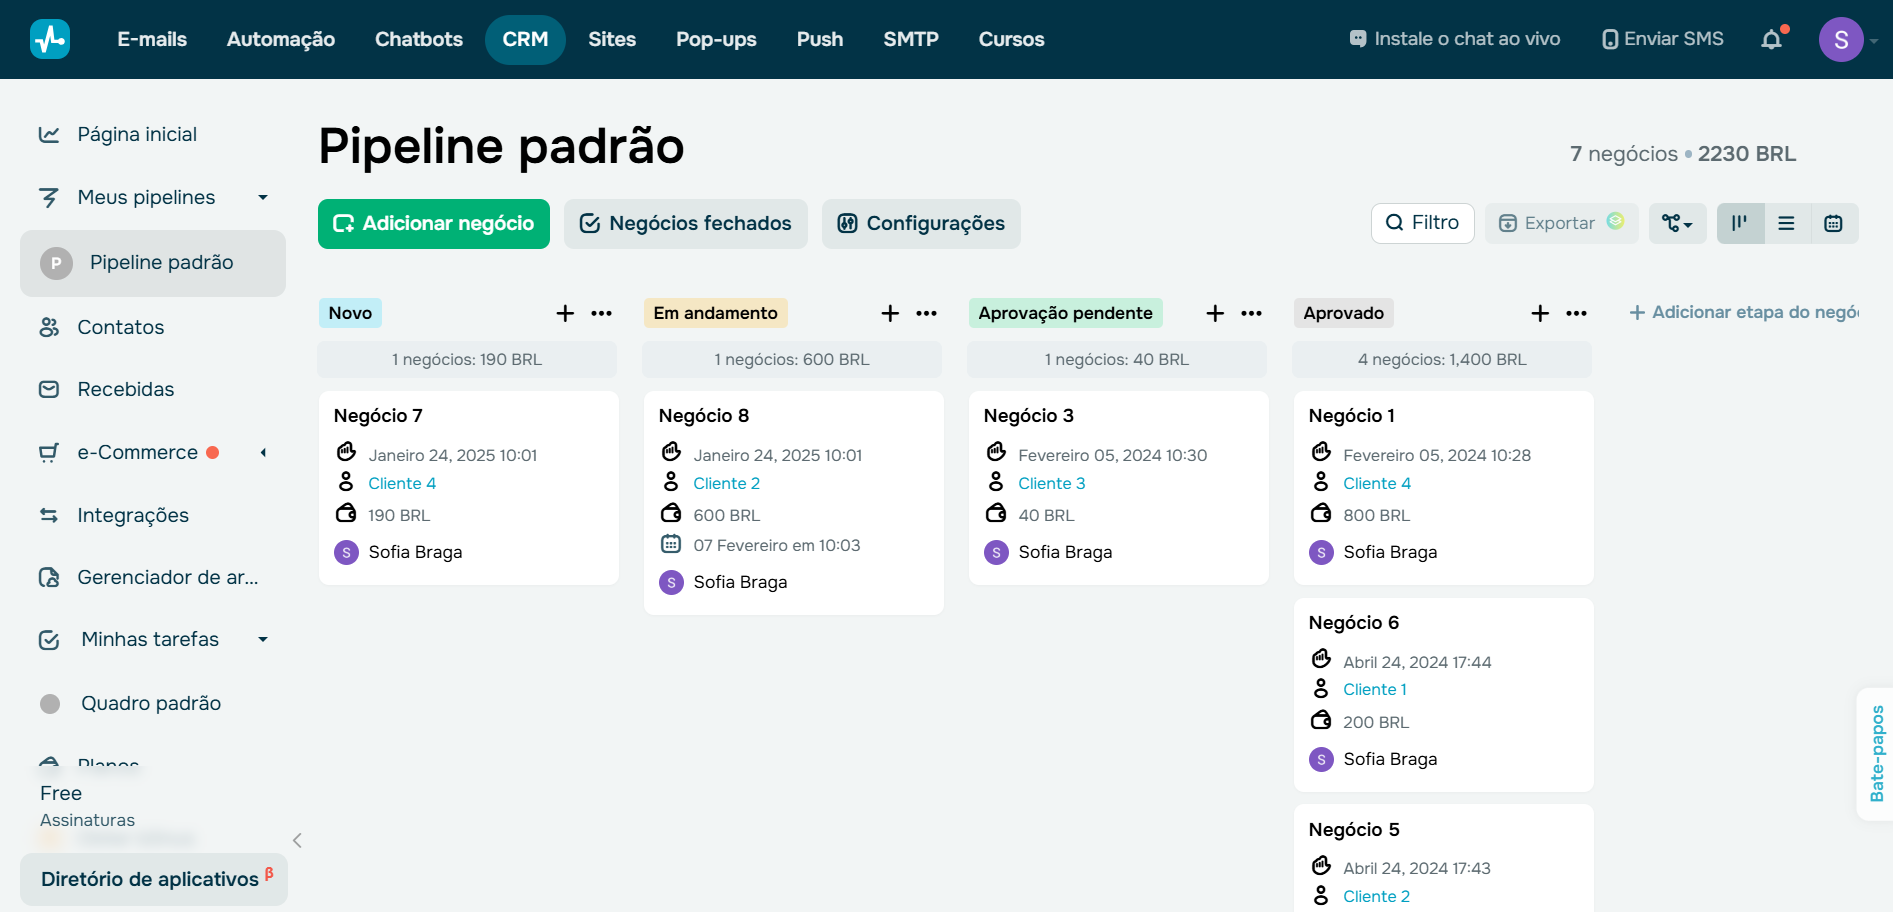
Task: Select the kanban board view
Action: [1740, 223]
